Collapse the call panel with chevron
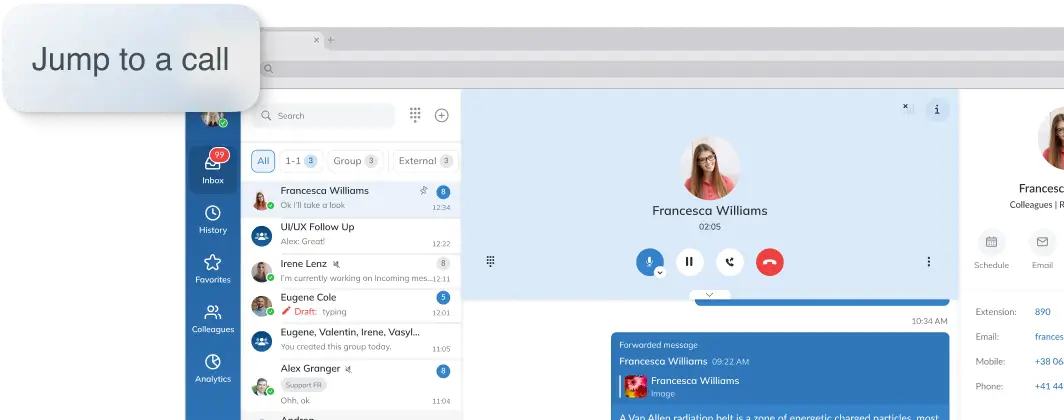1064x420 pixels. click(x=709, y=295)
